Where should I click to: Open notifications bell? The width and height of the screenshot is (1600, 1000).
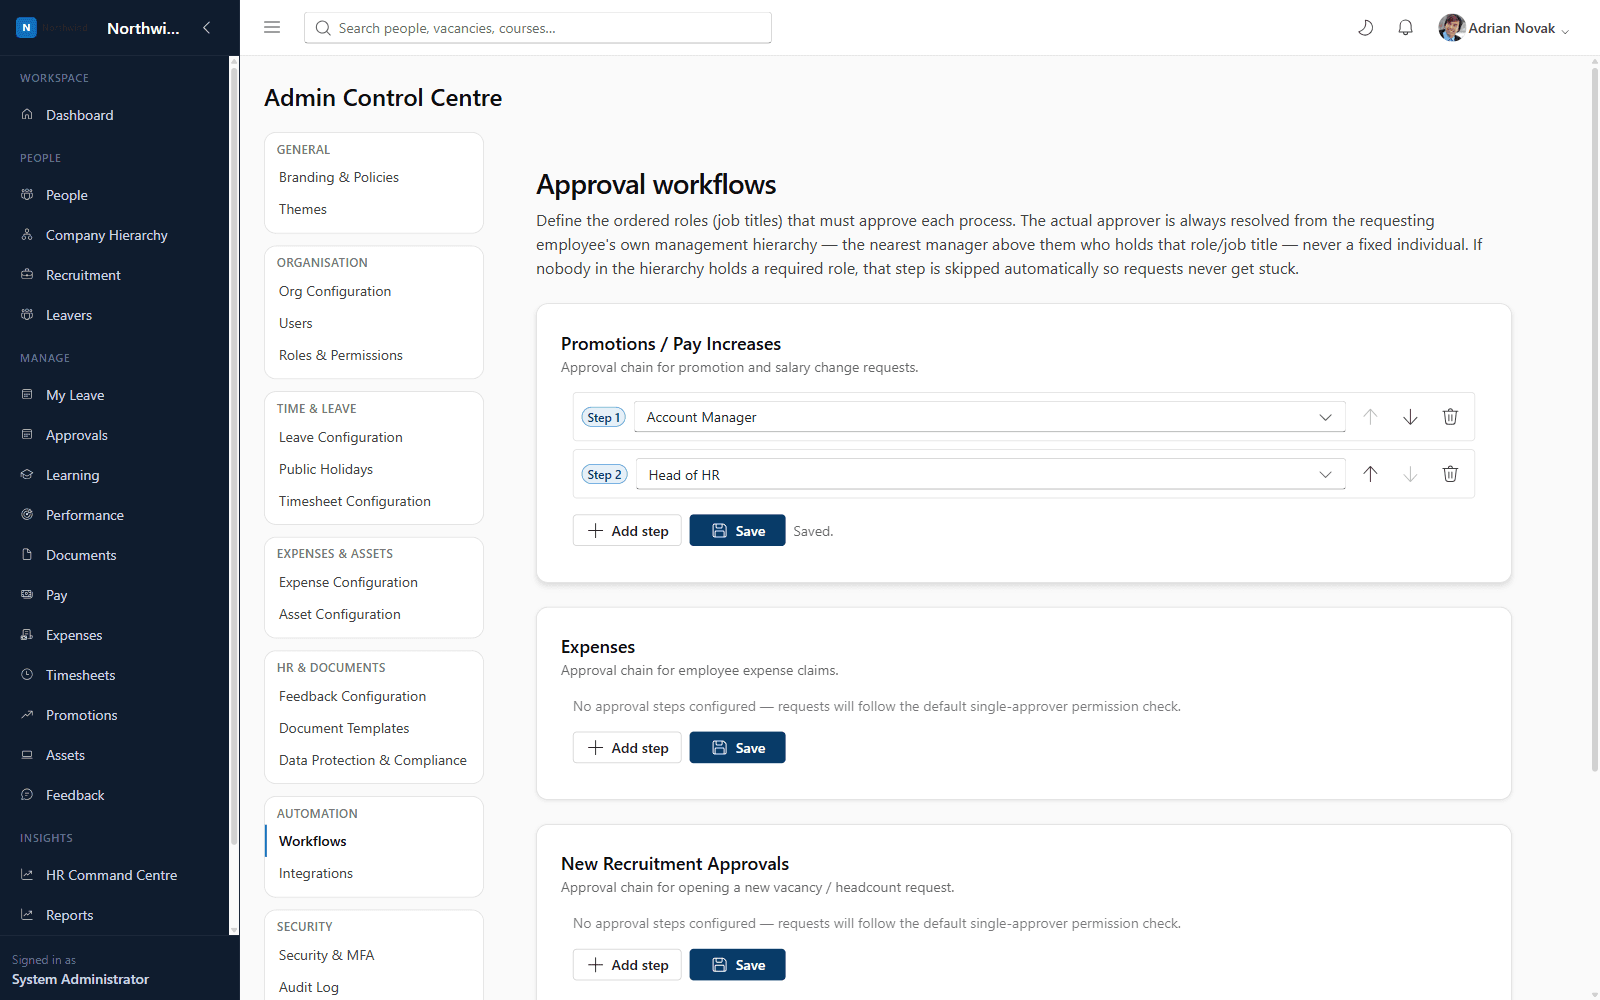tap(1405, 28)
